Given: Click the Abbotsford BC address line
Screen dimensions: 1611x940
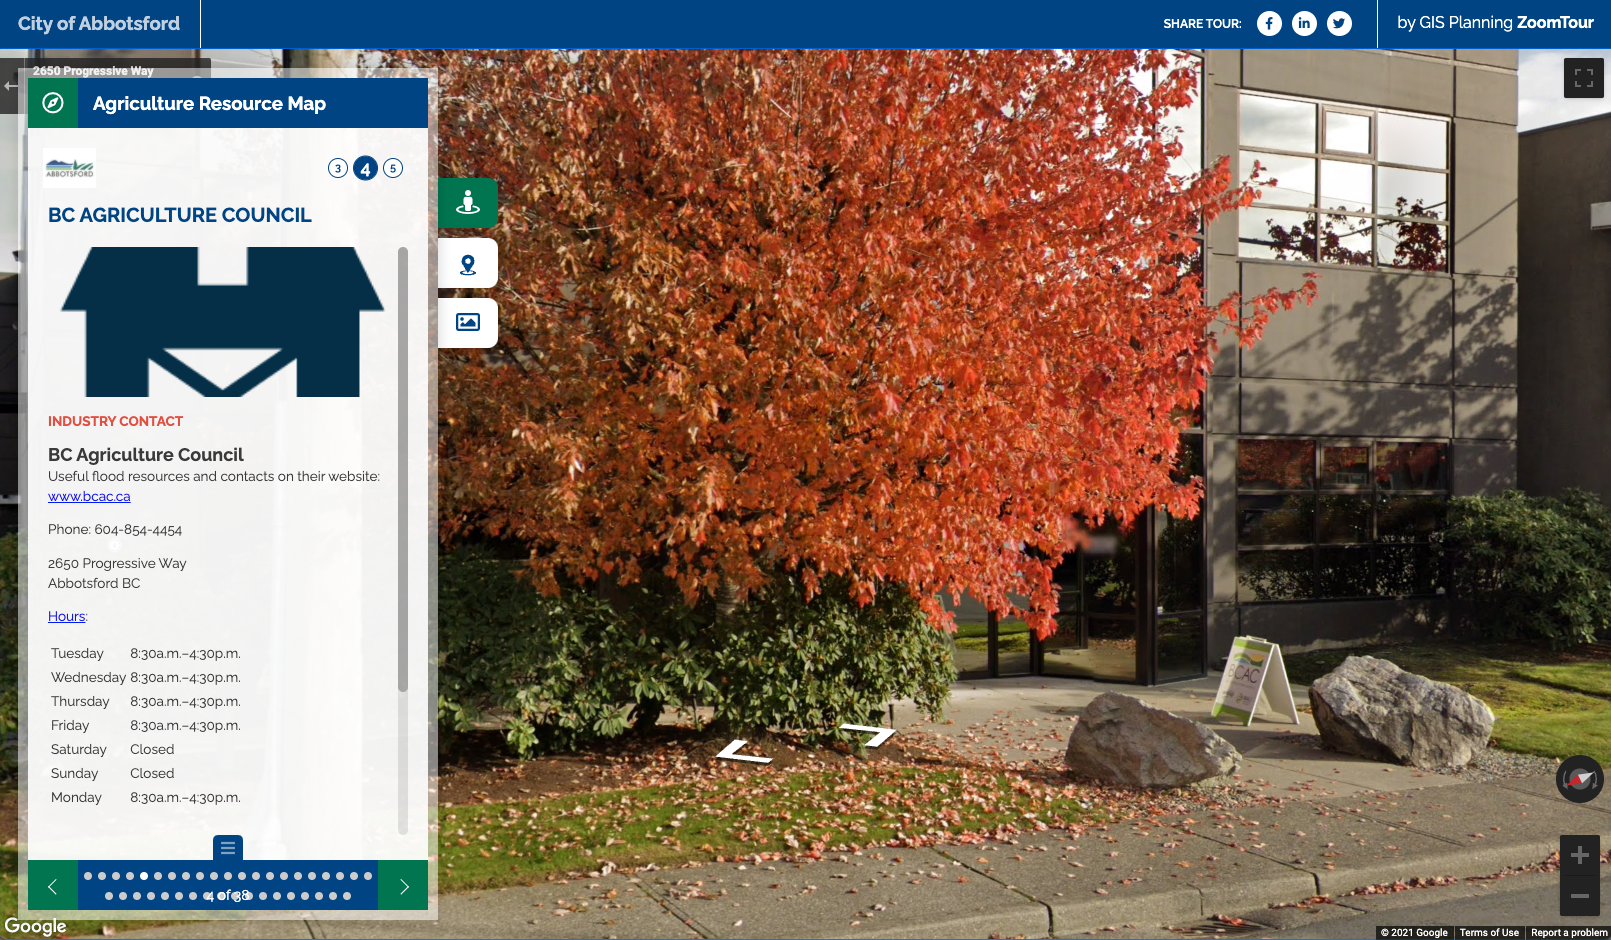Looking at the screenshot, I should click(x=94, y=584).
